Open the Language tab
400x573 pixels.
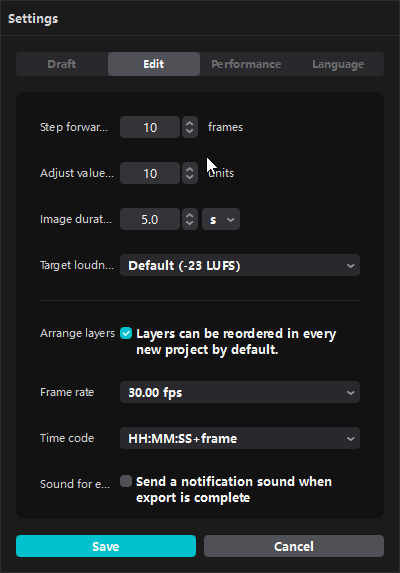coord(338,64)
